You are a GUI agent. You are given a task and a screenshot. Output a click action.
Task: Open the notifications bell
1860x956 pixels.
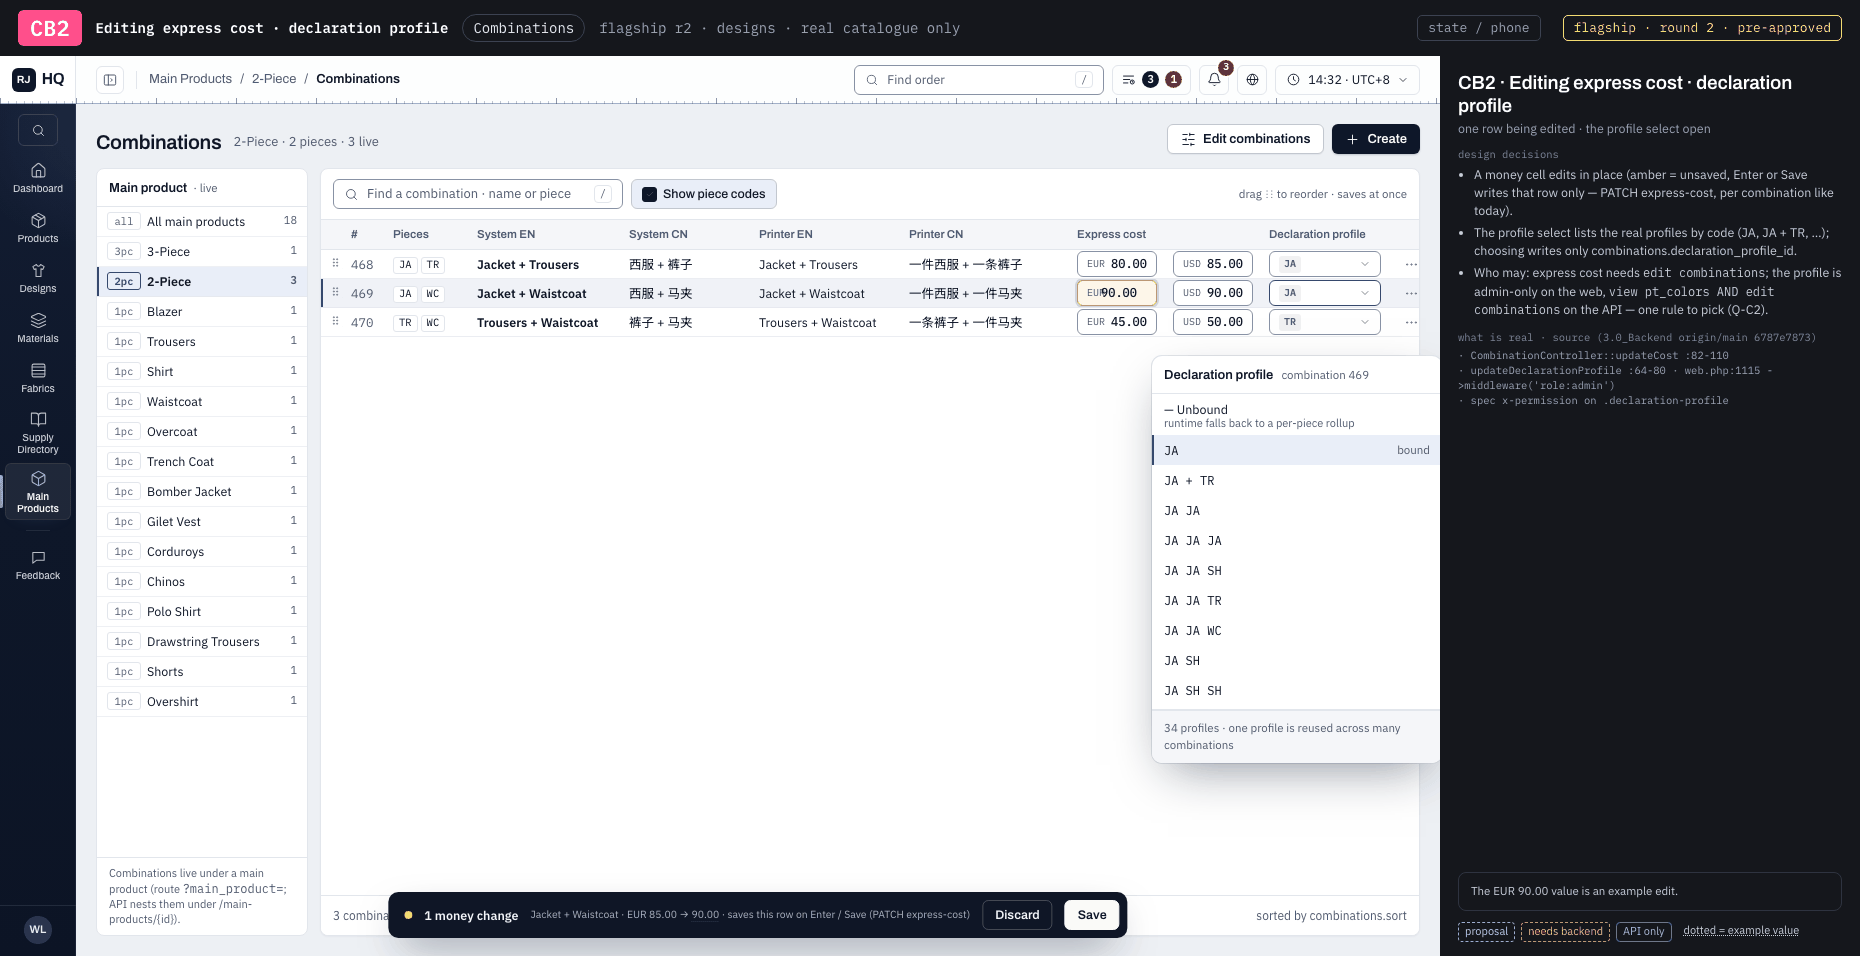[x=1214, y=79]
